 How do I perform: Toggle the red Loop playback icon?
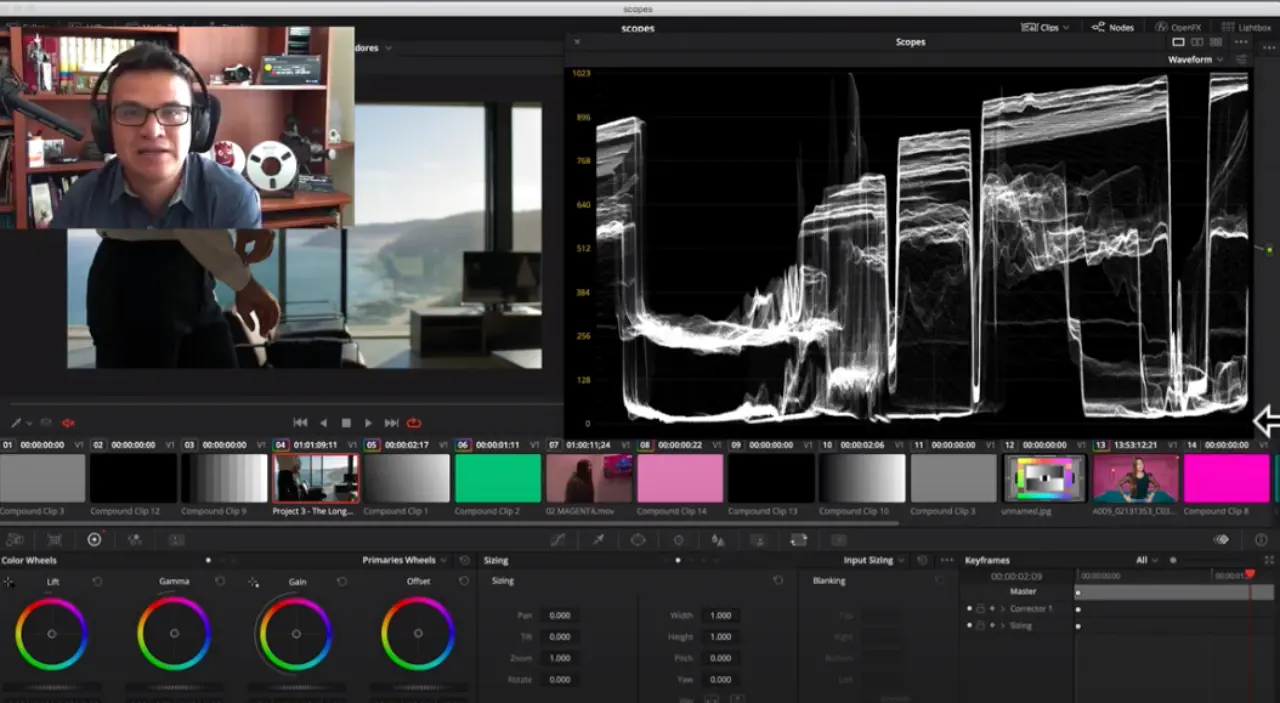pos(414,423)
